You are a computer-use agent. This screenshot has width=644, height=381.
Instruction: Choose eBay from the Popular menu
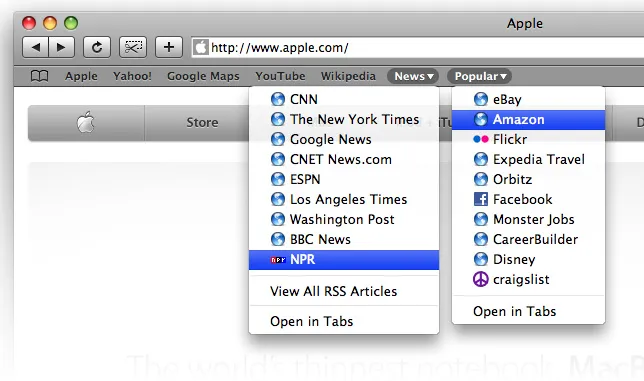[x=528, y=99]
